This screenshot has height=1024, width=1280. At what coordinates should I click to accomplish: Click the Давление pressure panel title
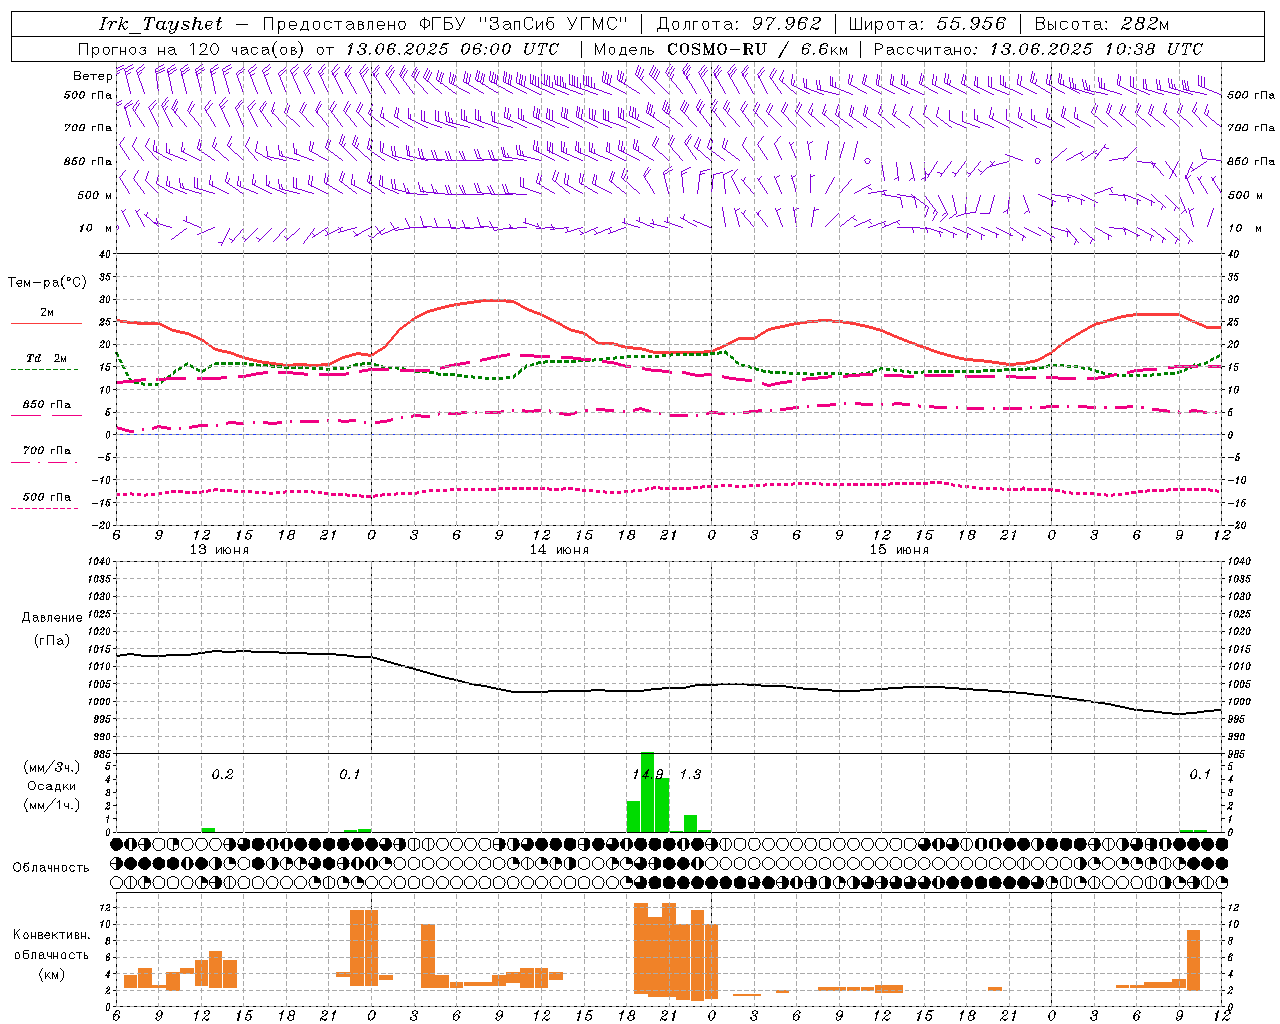[52, 618]
